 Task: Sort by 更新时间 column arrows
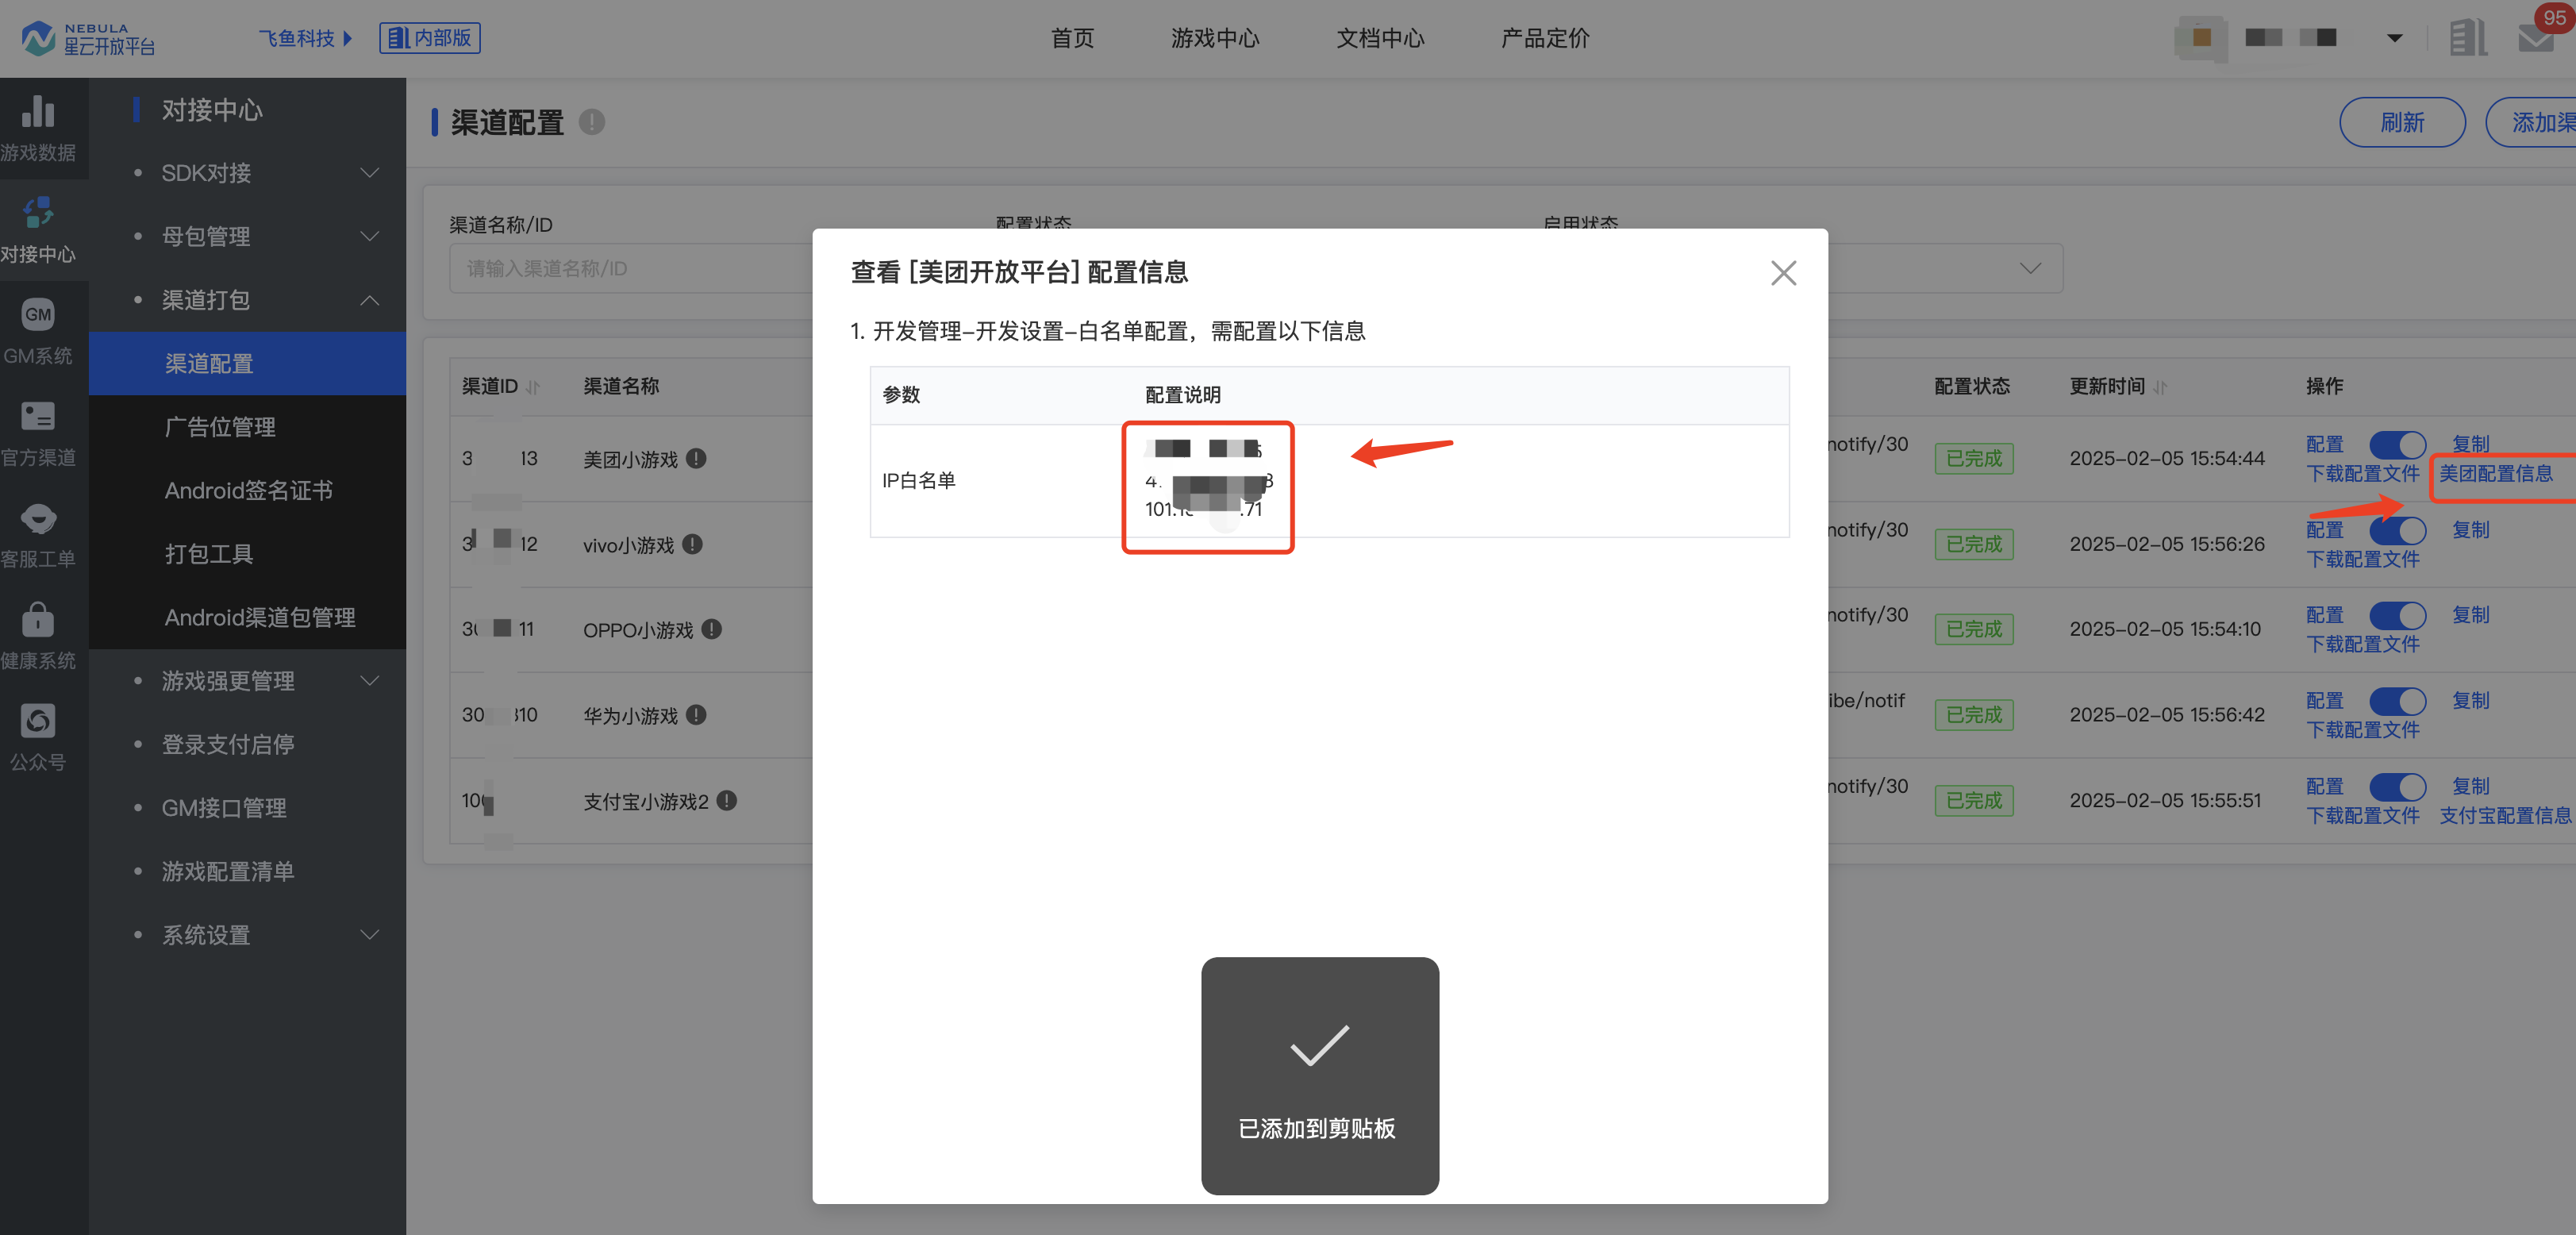(2160, 387)
